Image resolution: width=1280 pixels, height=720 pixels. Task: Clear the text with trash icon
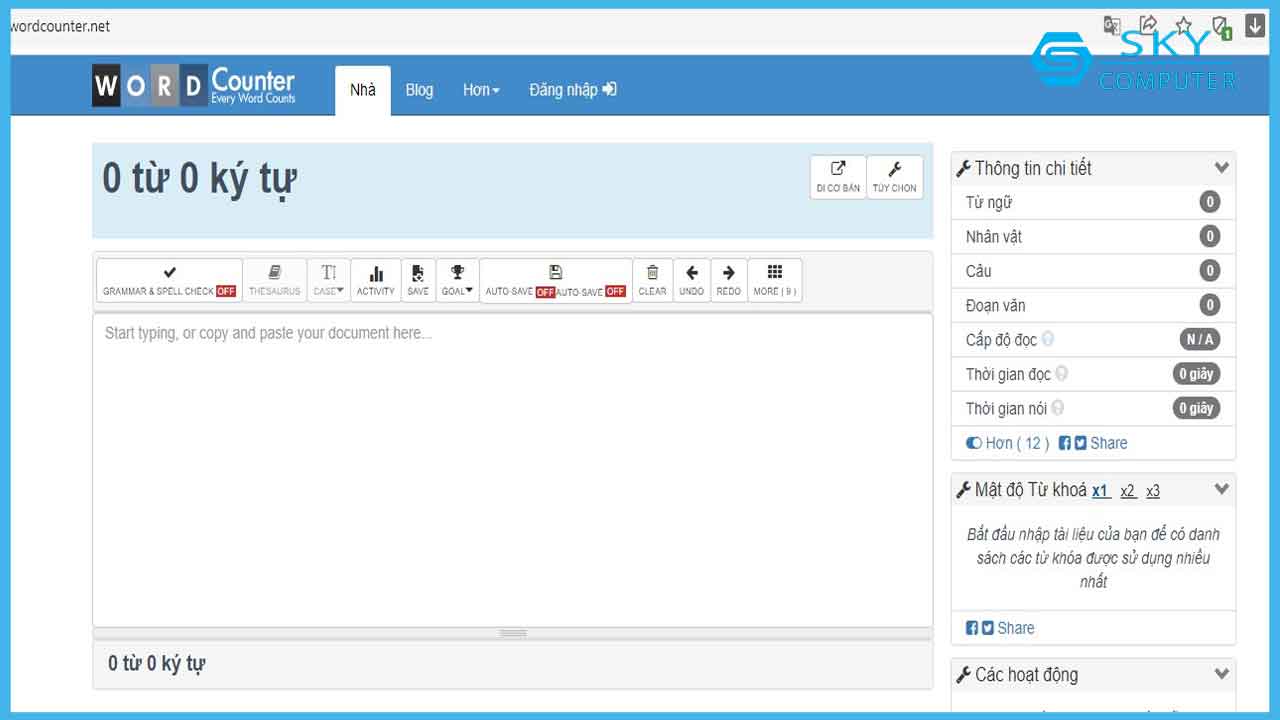click(x=652, y=280)
